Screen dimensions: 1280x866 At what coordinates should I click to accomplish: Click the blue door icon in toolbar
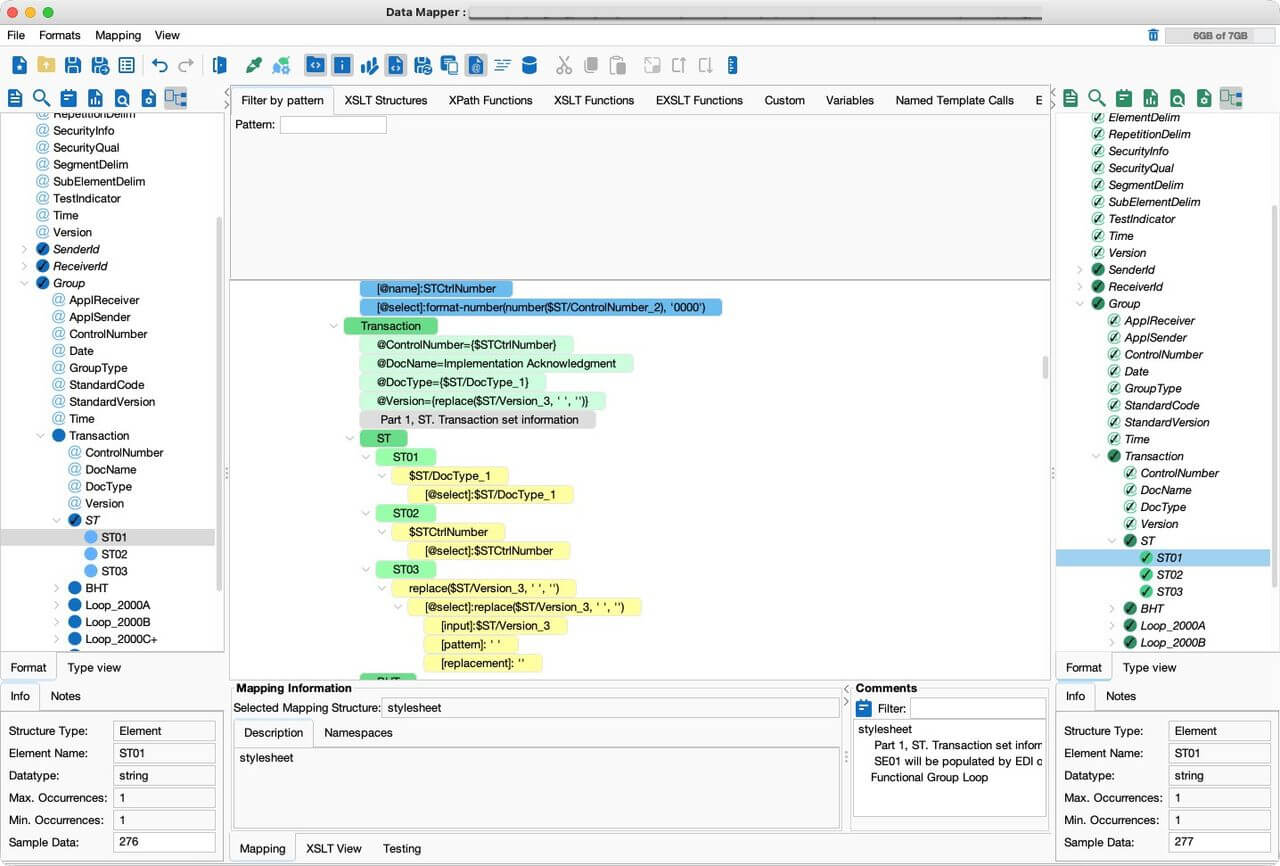click(219, 66)
